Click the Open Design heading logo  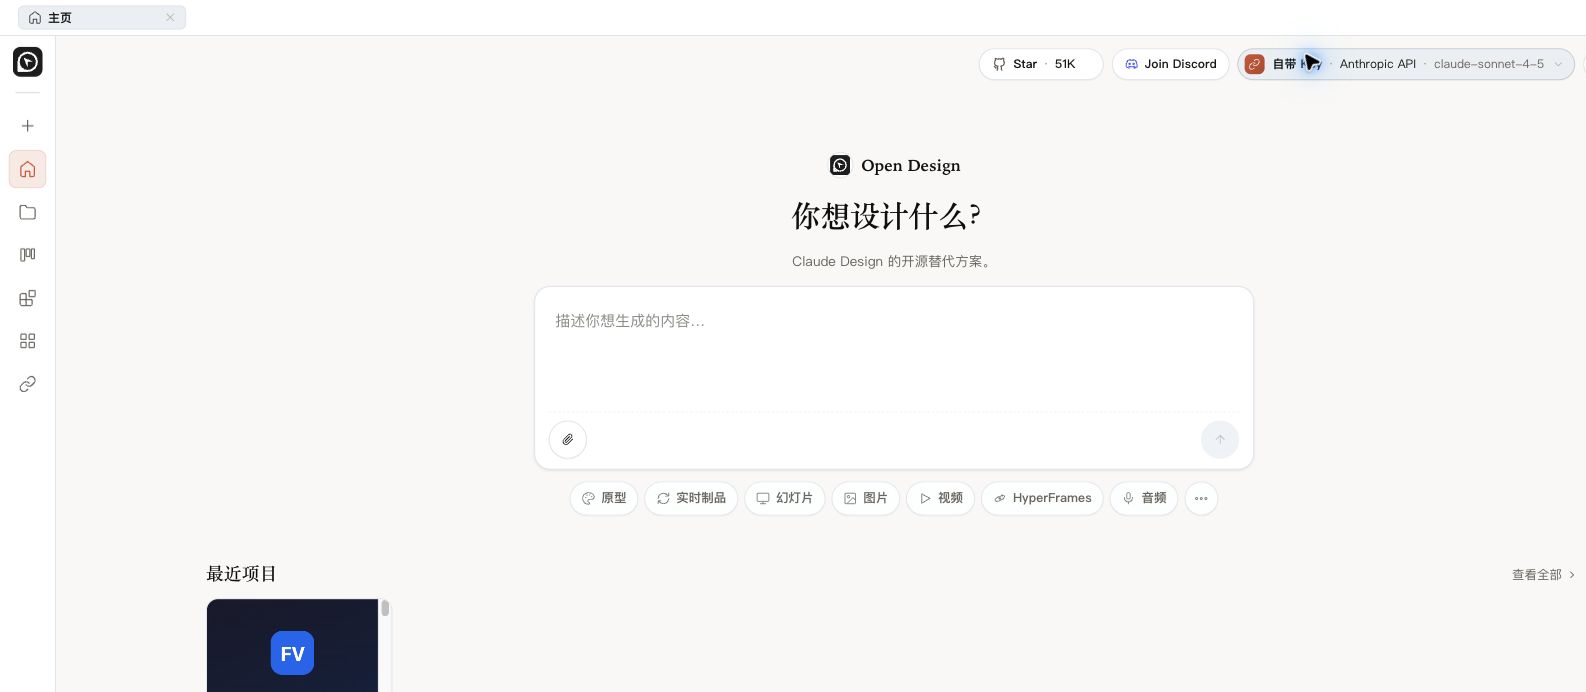[x=840, y=165]
